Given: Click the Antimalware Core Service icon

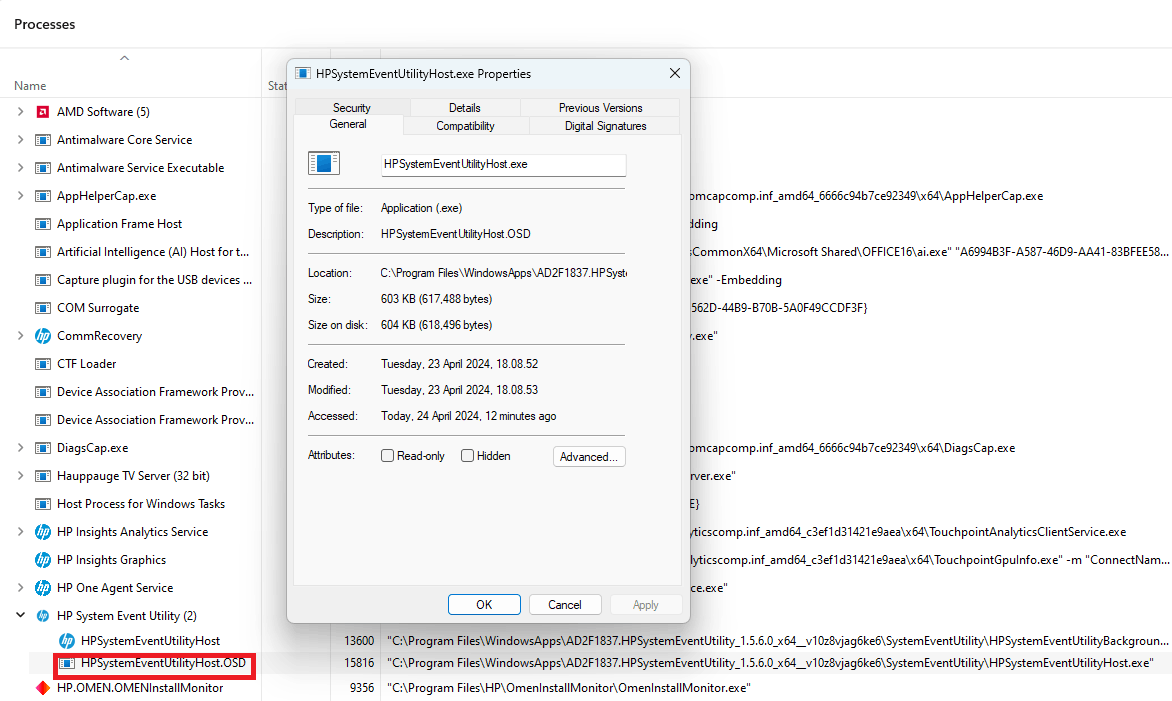Looking at the screenshot, I should click(43, 140).
